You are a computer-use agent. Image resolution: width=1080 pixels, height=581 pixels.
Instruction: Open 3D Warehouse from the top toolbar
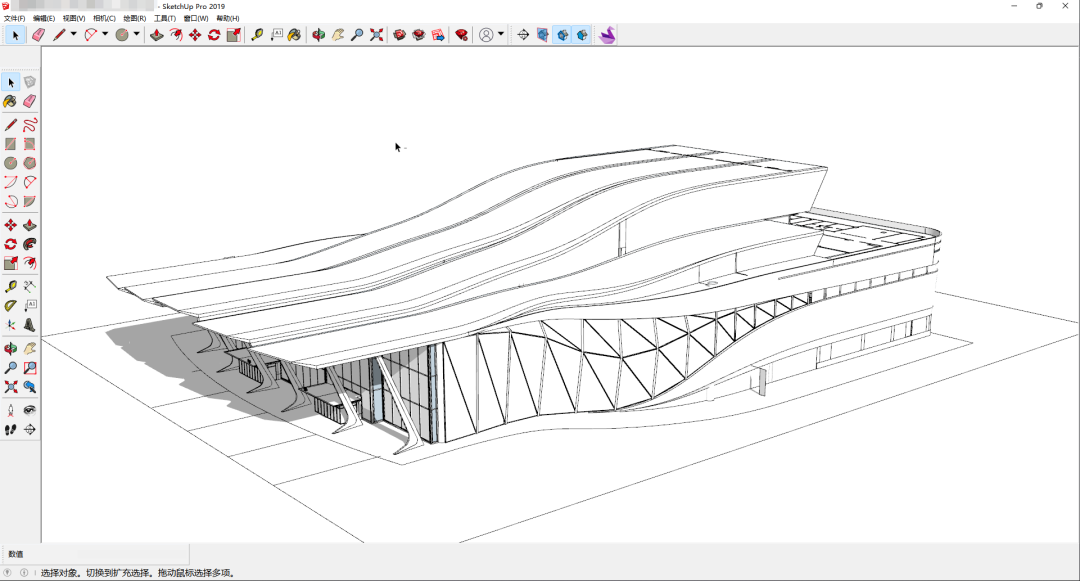[x=399, y=35]
